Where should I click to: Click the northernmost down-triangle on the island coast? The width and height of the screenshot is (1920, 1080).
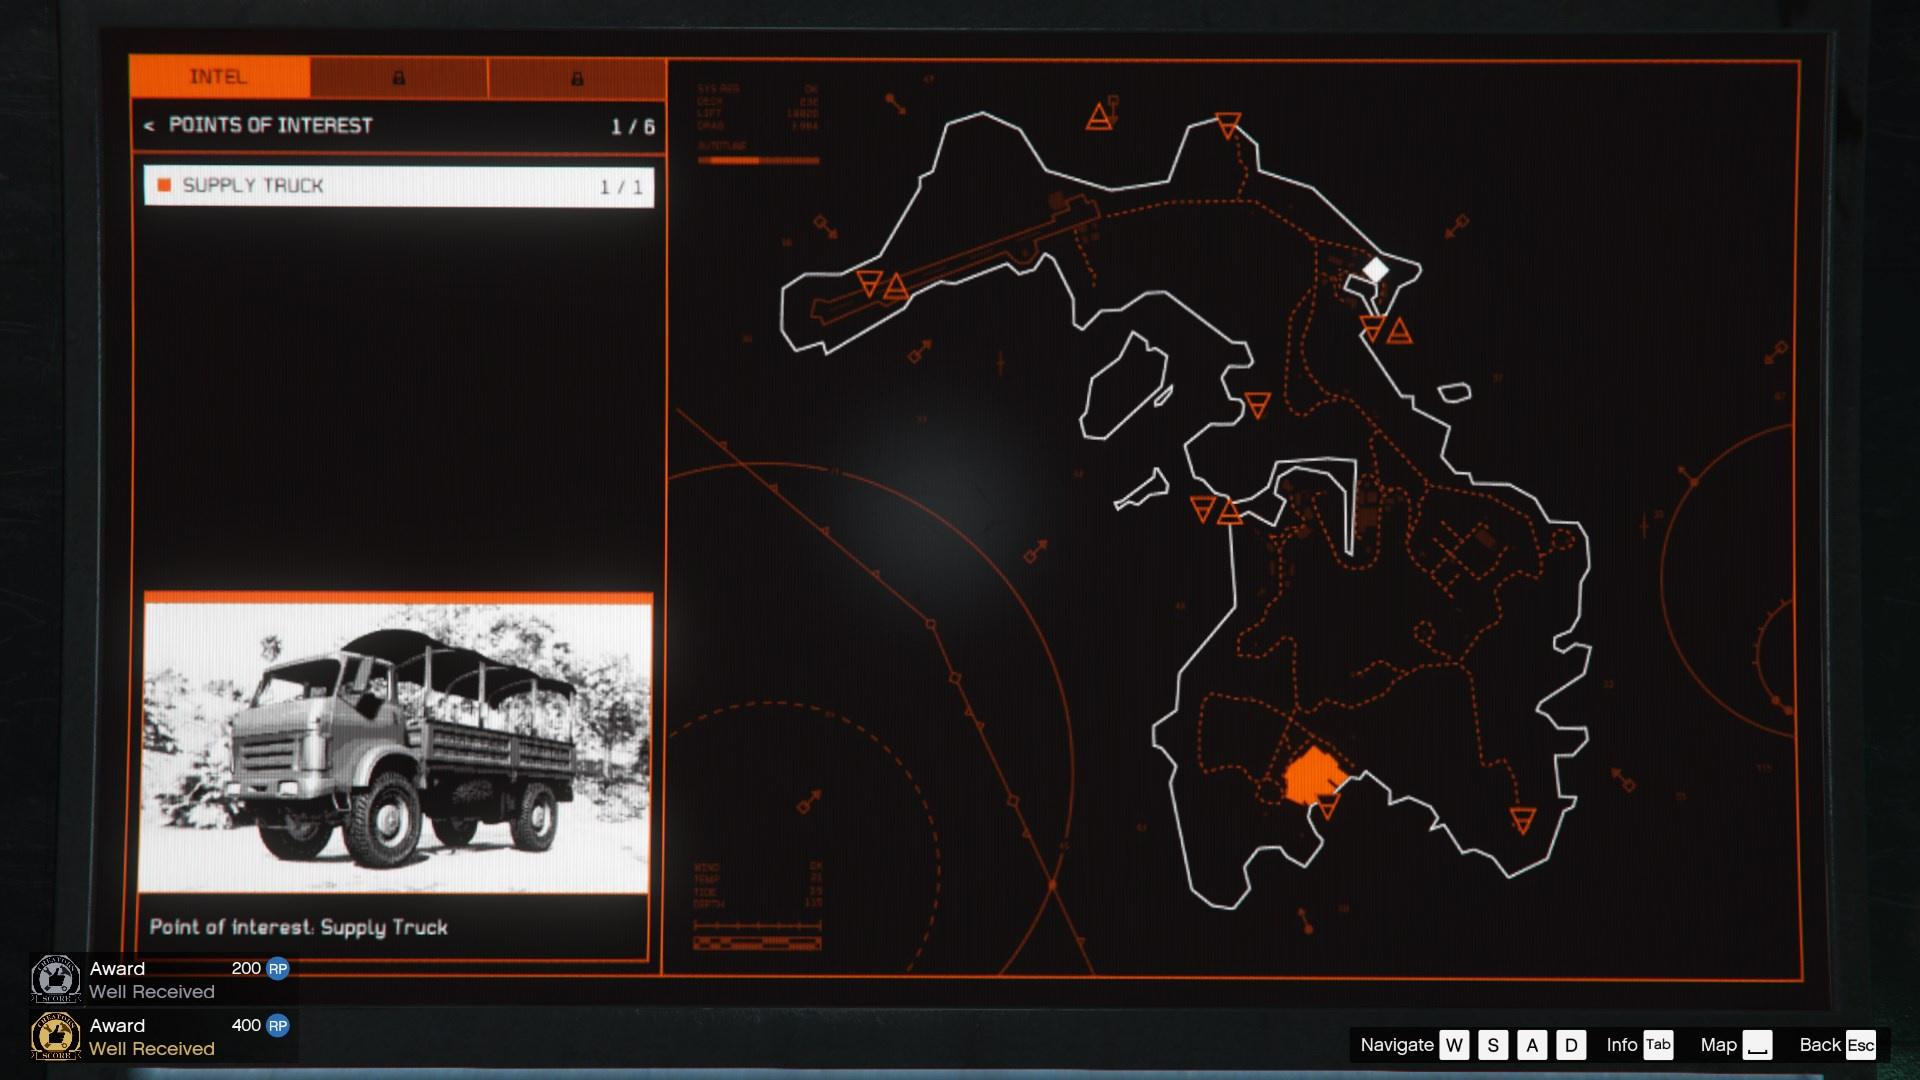point(1228,125)
